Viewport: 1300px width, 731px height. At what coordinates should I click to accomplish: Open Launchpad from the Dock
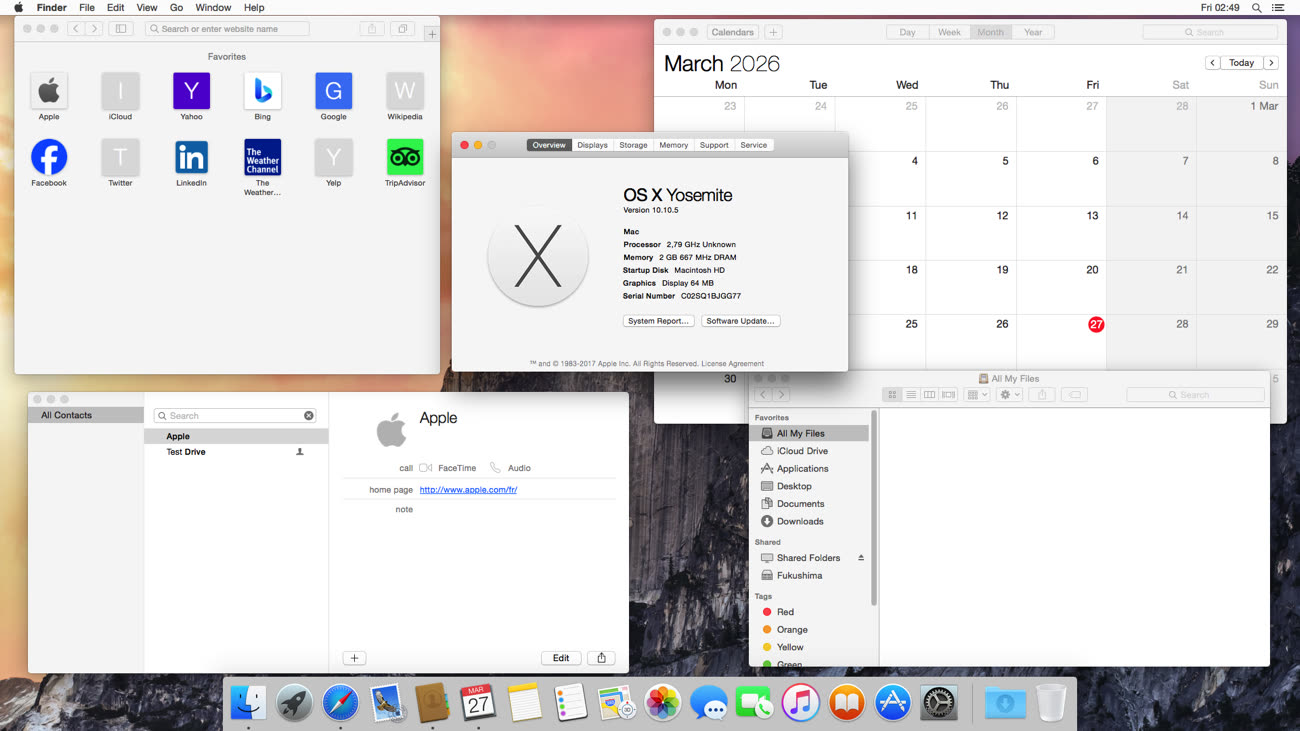(x=295, y=704)
